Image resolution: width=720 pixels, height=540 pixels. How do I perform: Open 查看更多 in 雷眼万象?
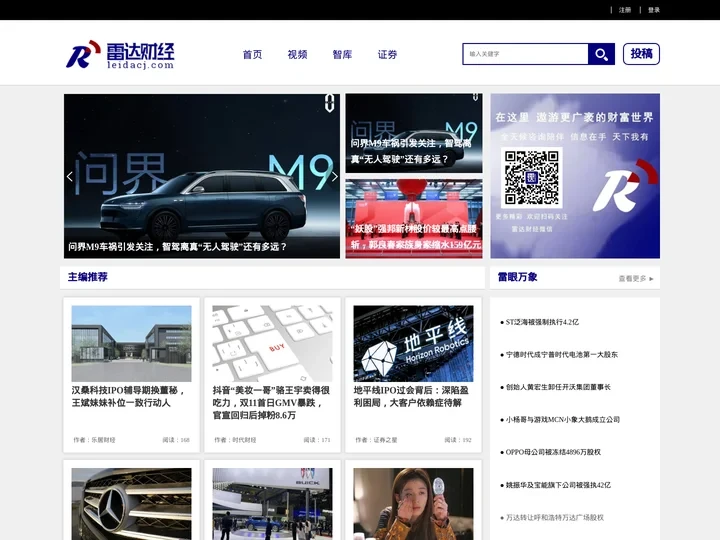click(x=636, y=278)
